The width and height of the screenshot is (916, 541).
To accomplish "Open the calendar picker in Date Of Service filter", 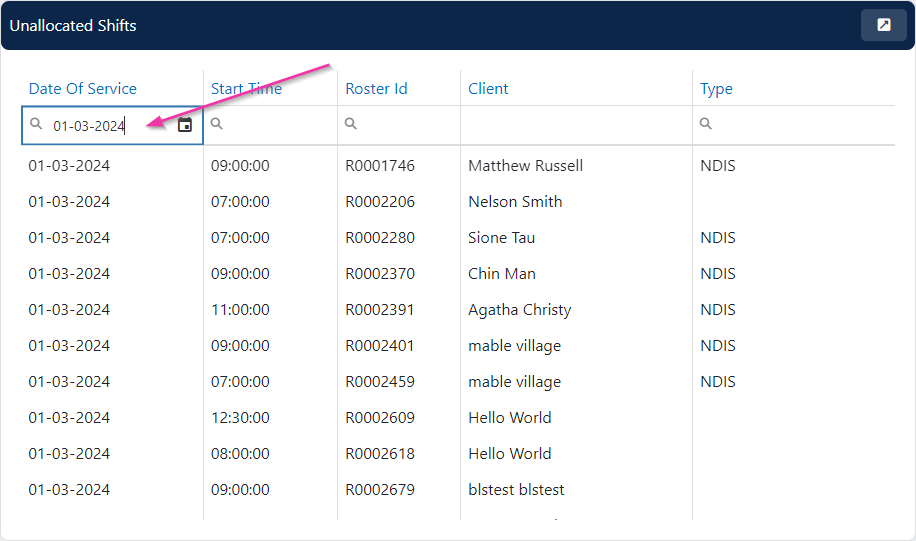I will tap(185, 124).
